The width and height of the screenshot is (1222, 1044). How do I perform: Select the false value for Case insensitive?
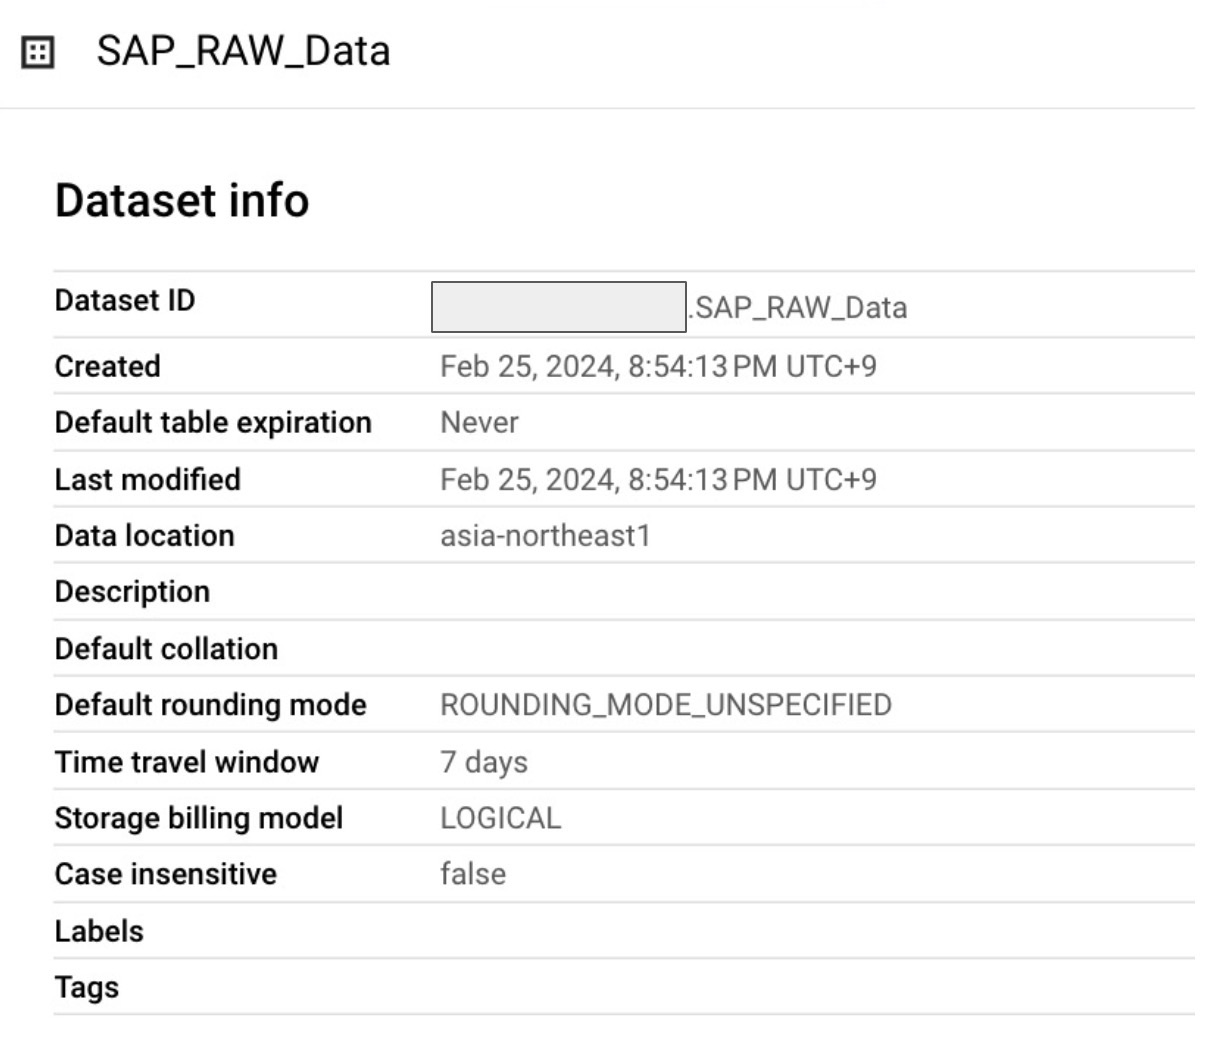click(x=473, y=874)
